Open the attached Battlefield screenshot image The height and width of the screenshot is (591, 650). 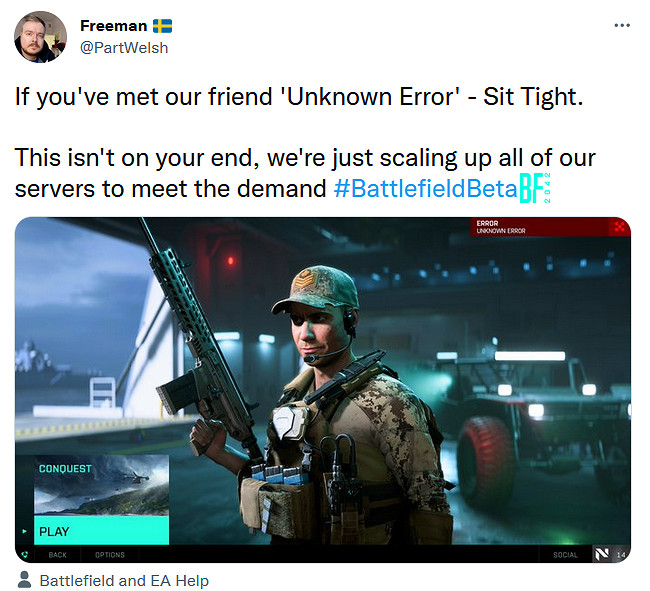point(323,390)
